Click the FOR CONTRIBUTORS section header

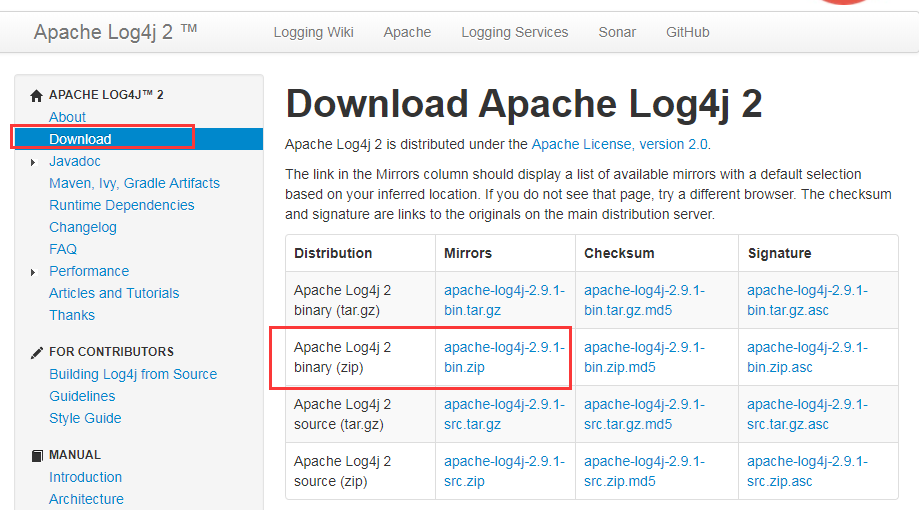coord(111,352)
